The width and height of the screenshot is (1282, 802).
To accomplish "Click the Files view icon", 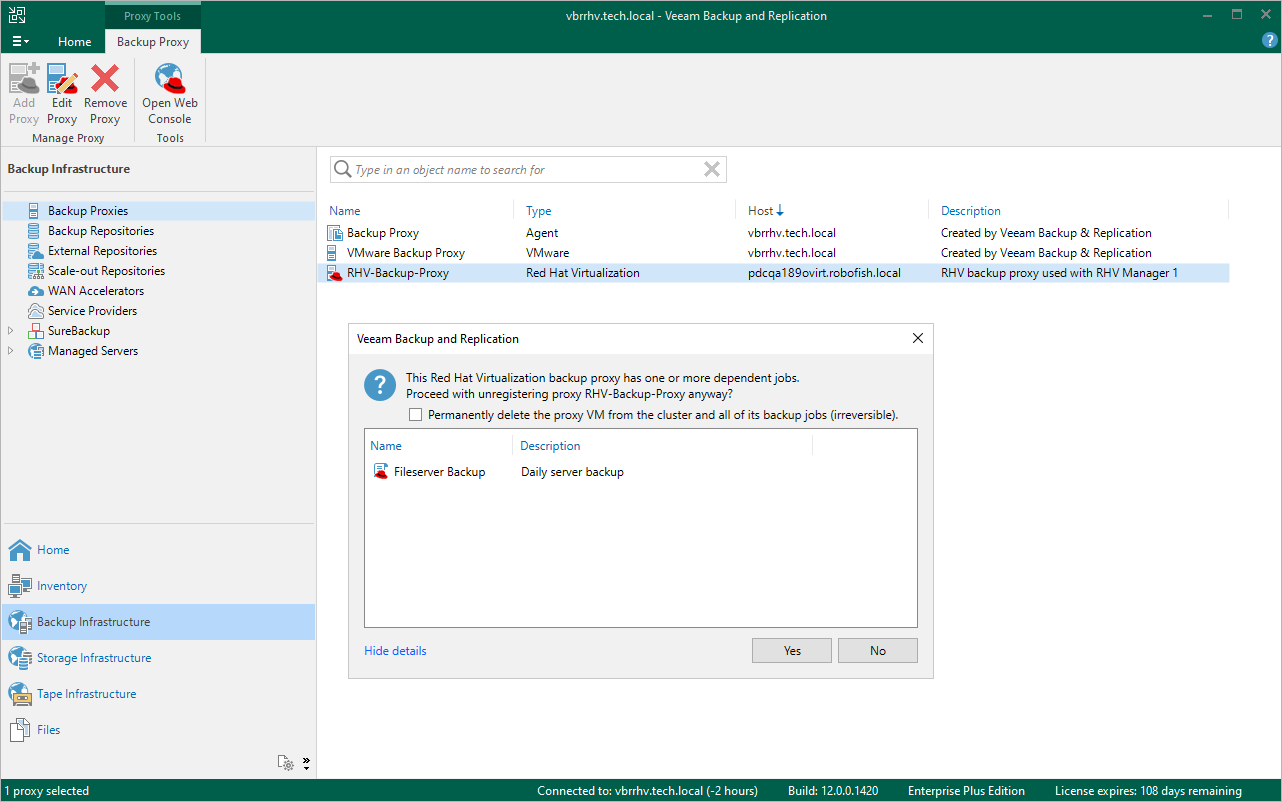I will [20, 730].
